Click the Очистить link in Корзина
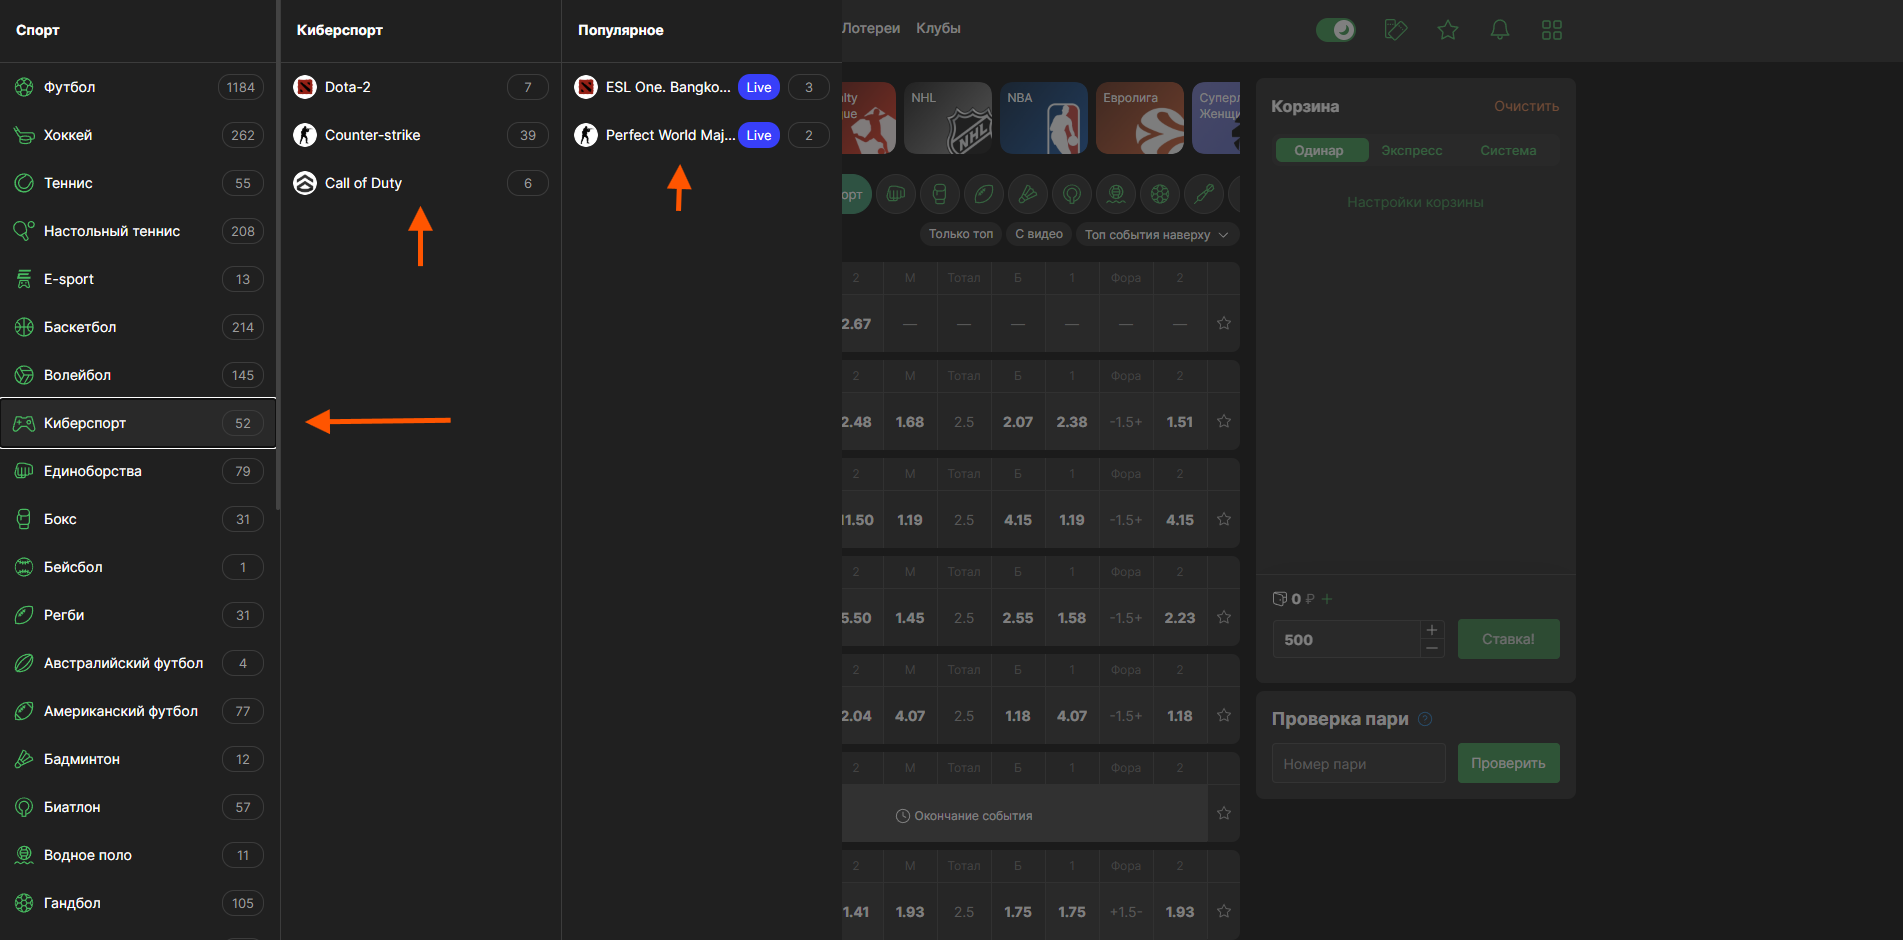 pos(1526,106)
